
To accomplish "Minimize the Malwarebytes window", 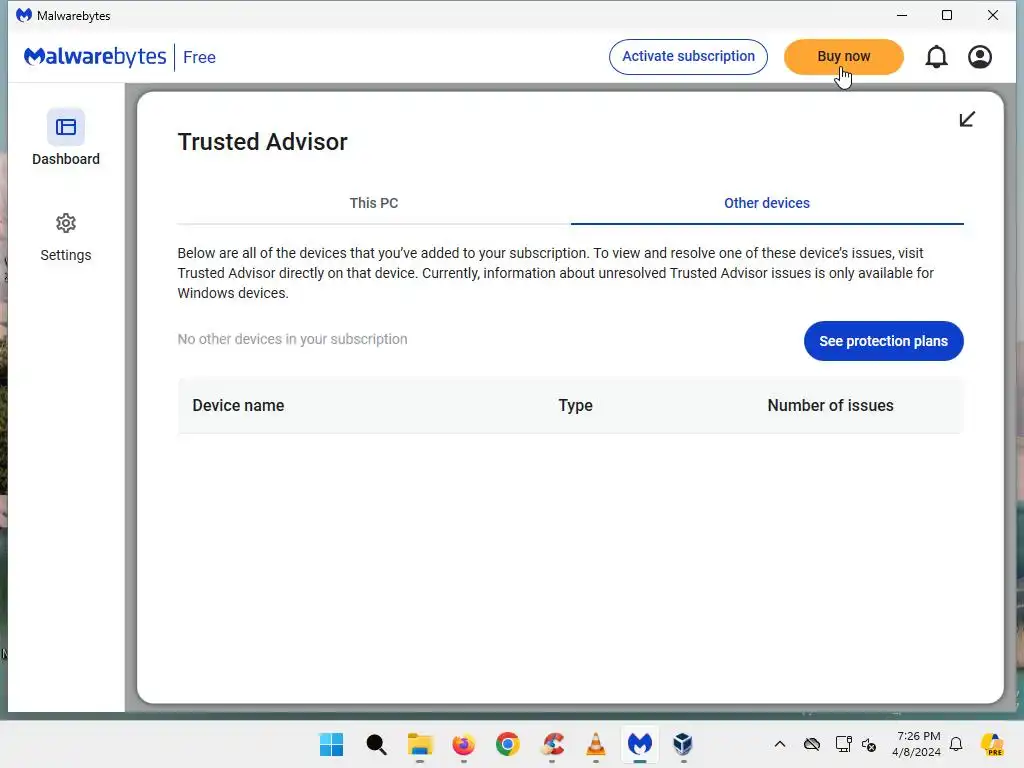I will (902, 15).
